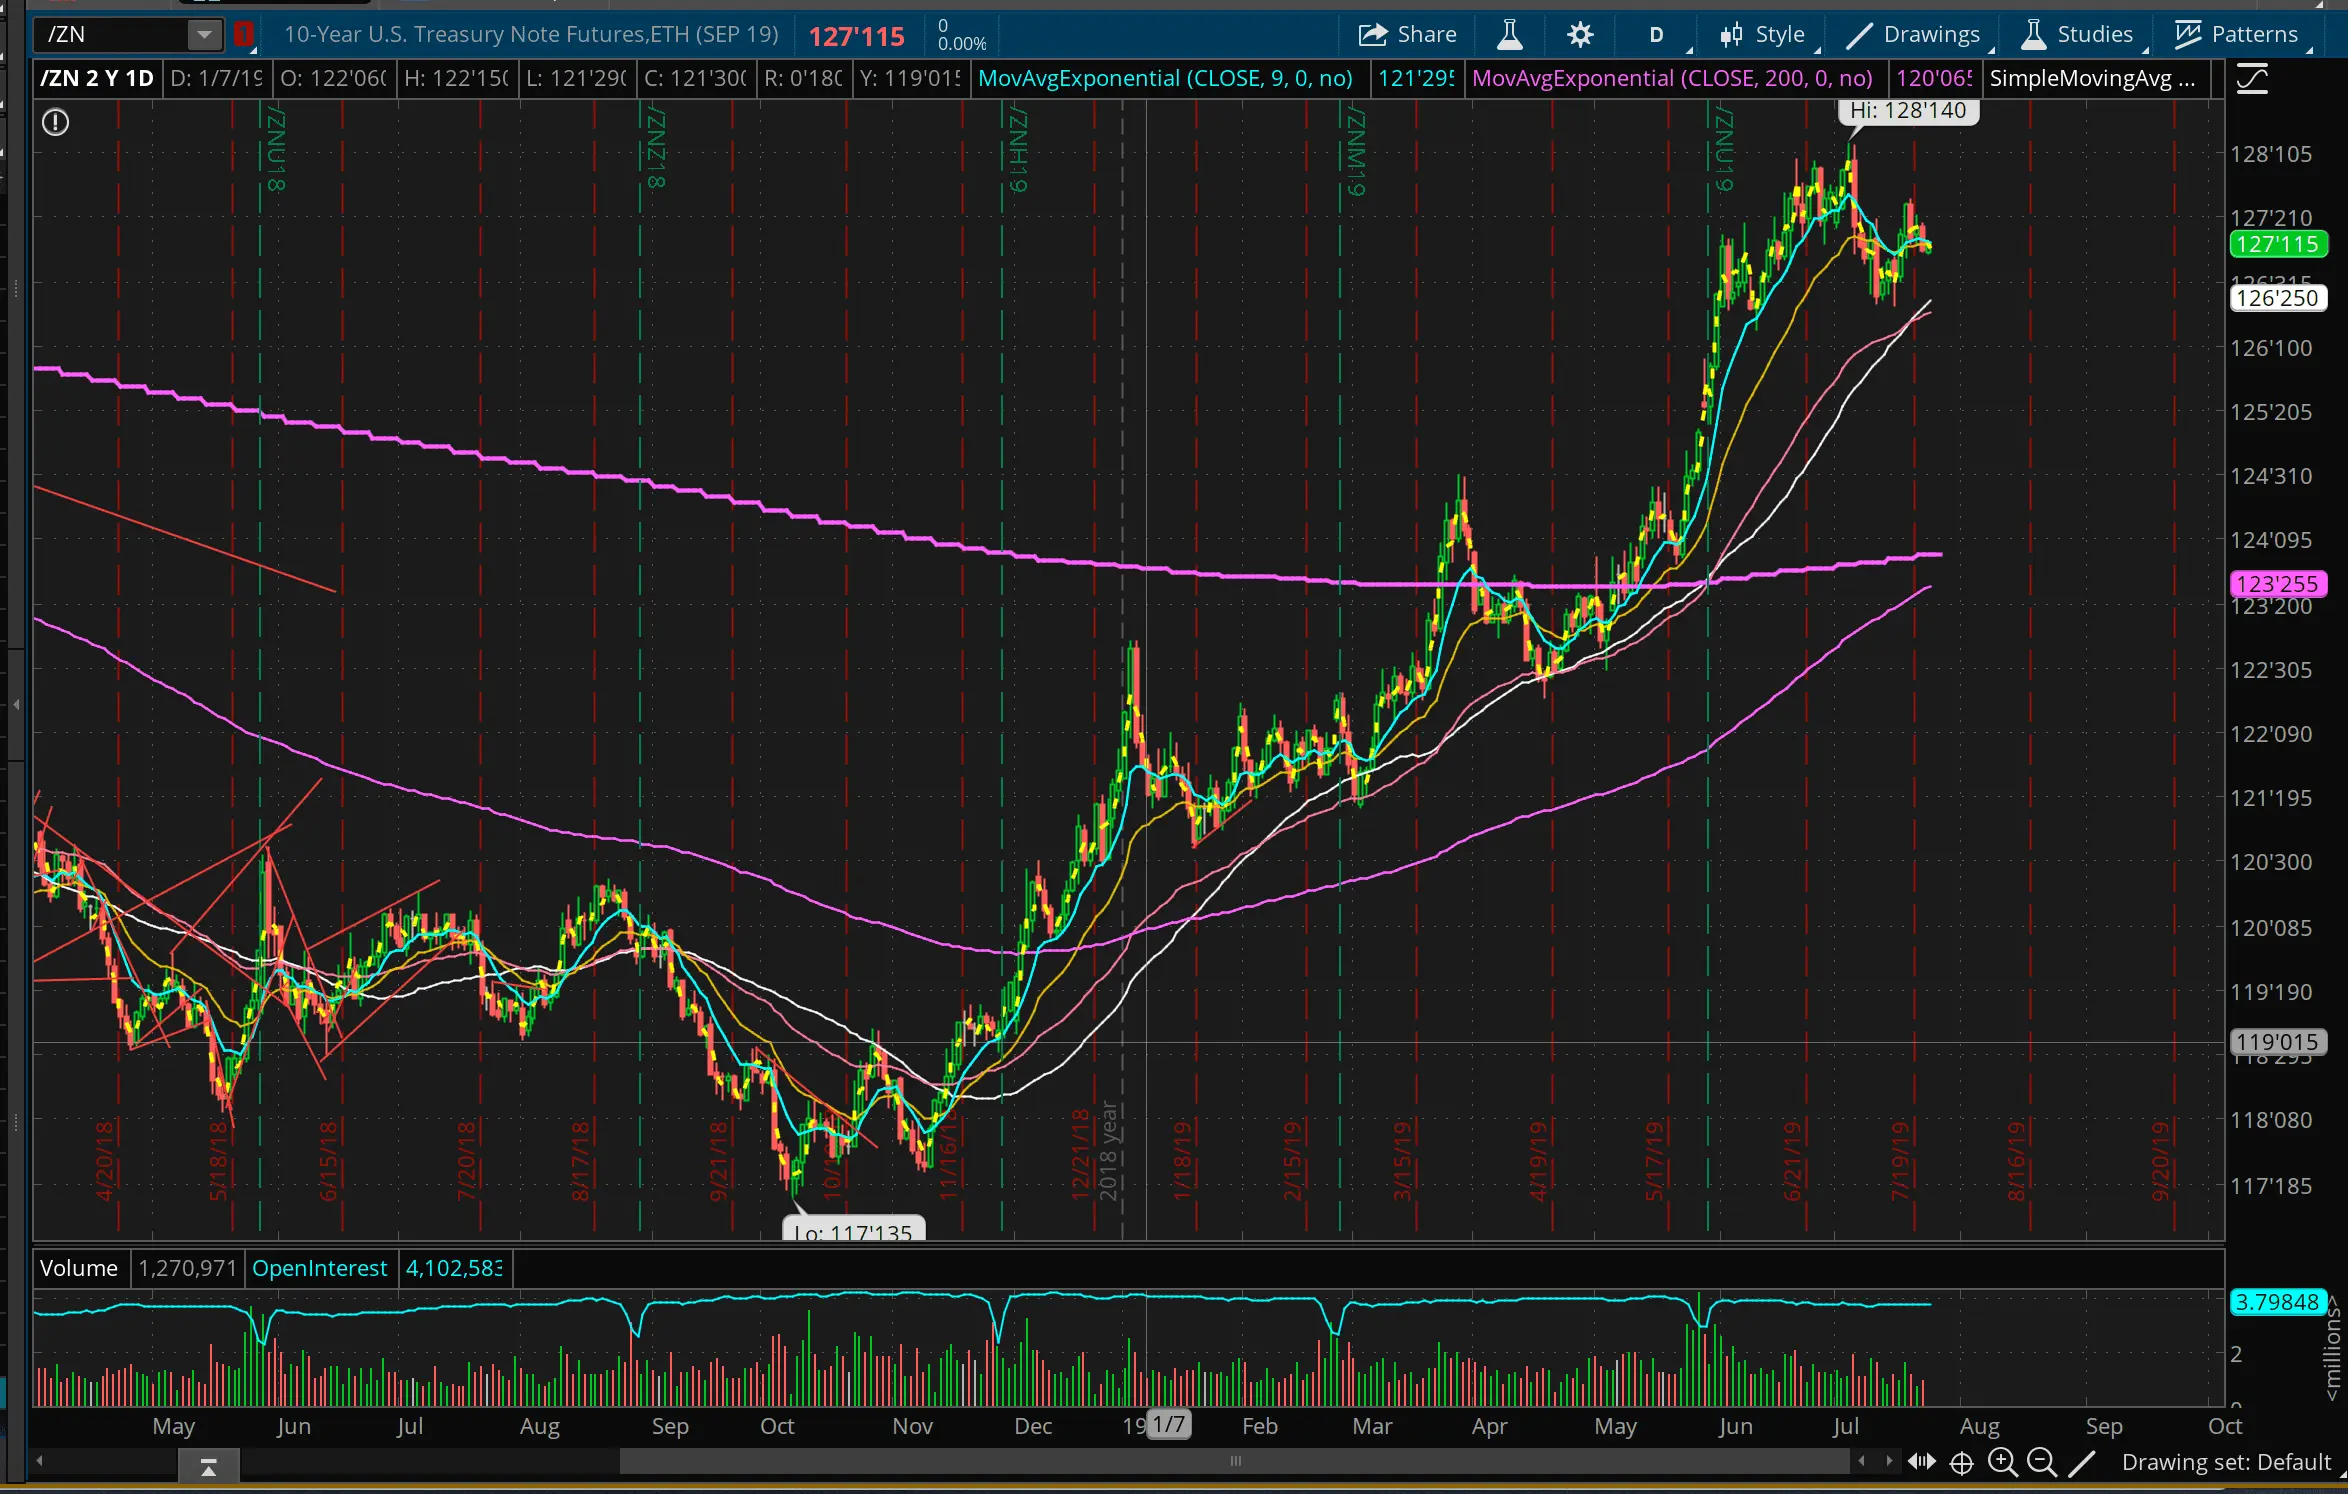Open the price axis scale icon
2348x1494 pixels.
(x=2252, y=79)
